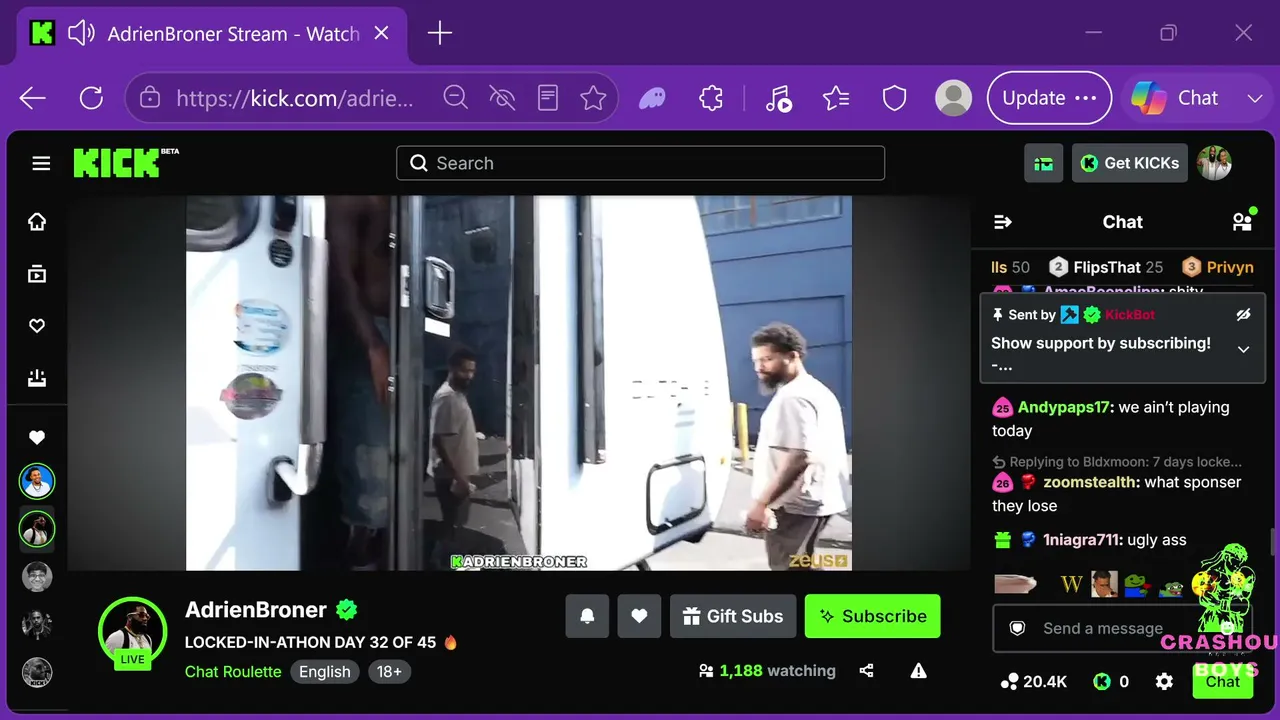Open Browse categories in the Kick sidebar

pos(37,274)
